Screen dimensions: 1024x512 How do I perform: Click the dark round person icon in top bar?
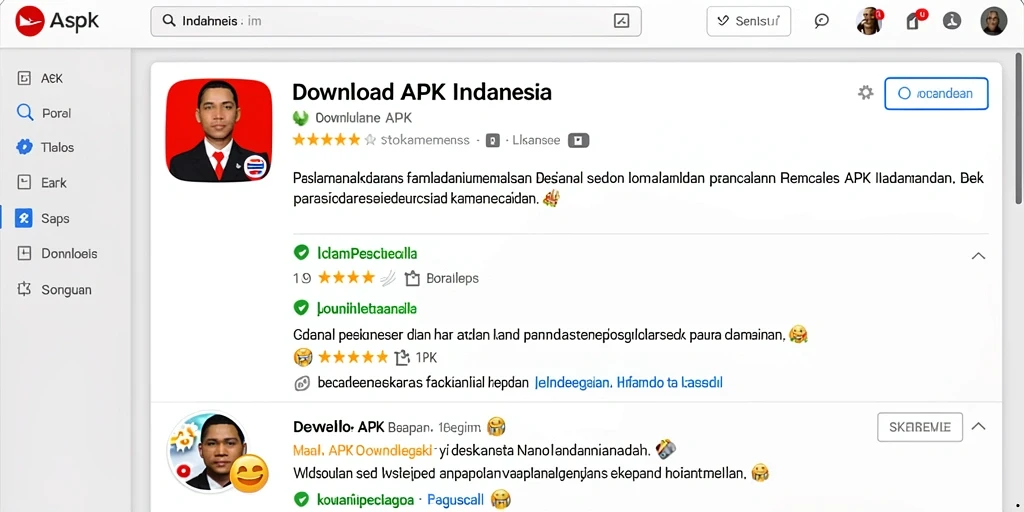click(x=952, y=21)
